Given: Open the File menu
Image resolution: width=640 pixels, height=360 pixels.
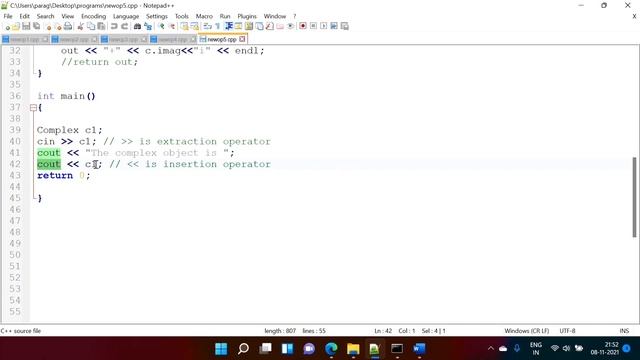Looking at the screenshot, I should point(8,16).
